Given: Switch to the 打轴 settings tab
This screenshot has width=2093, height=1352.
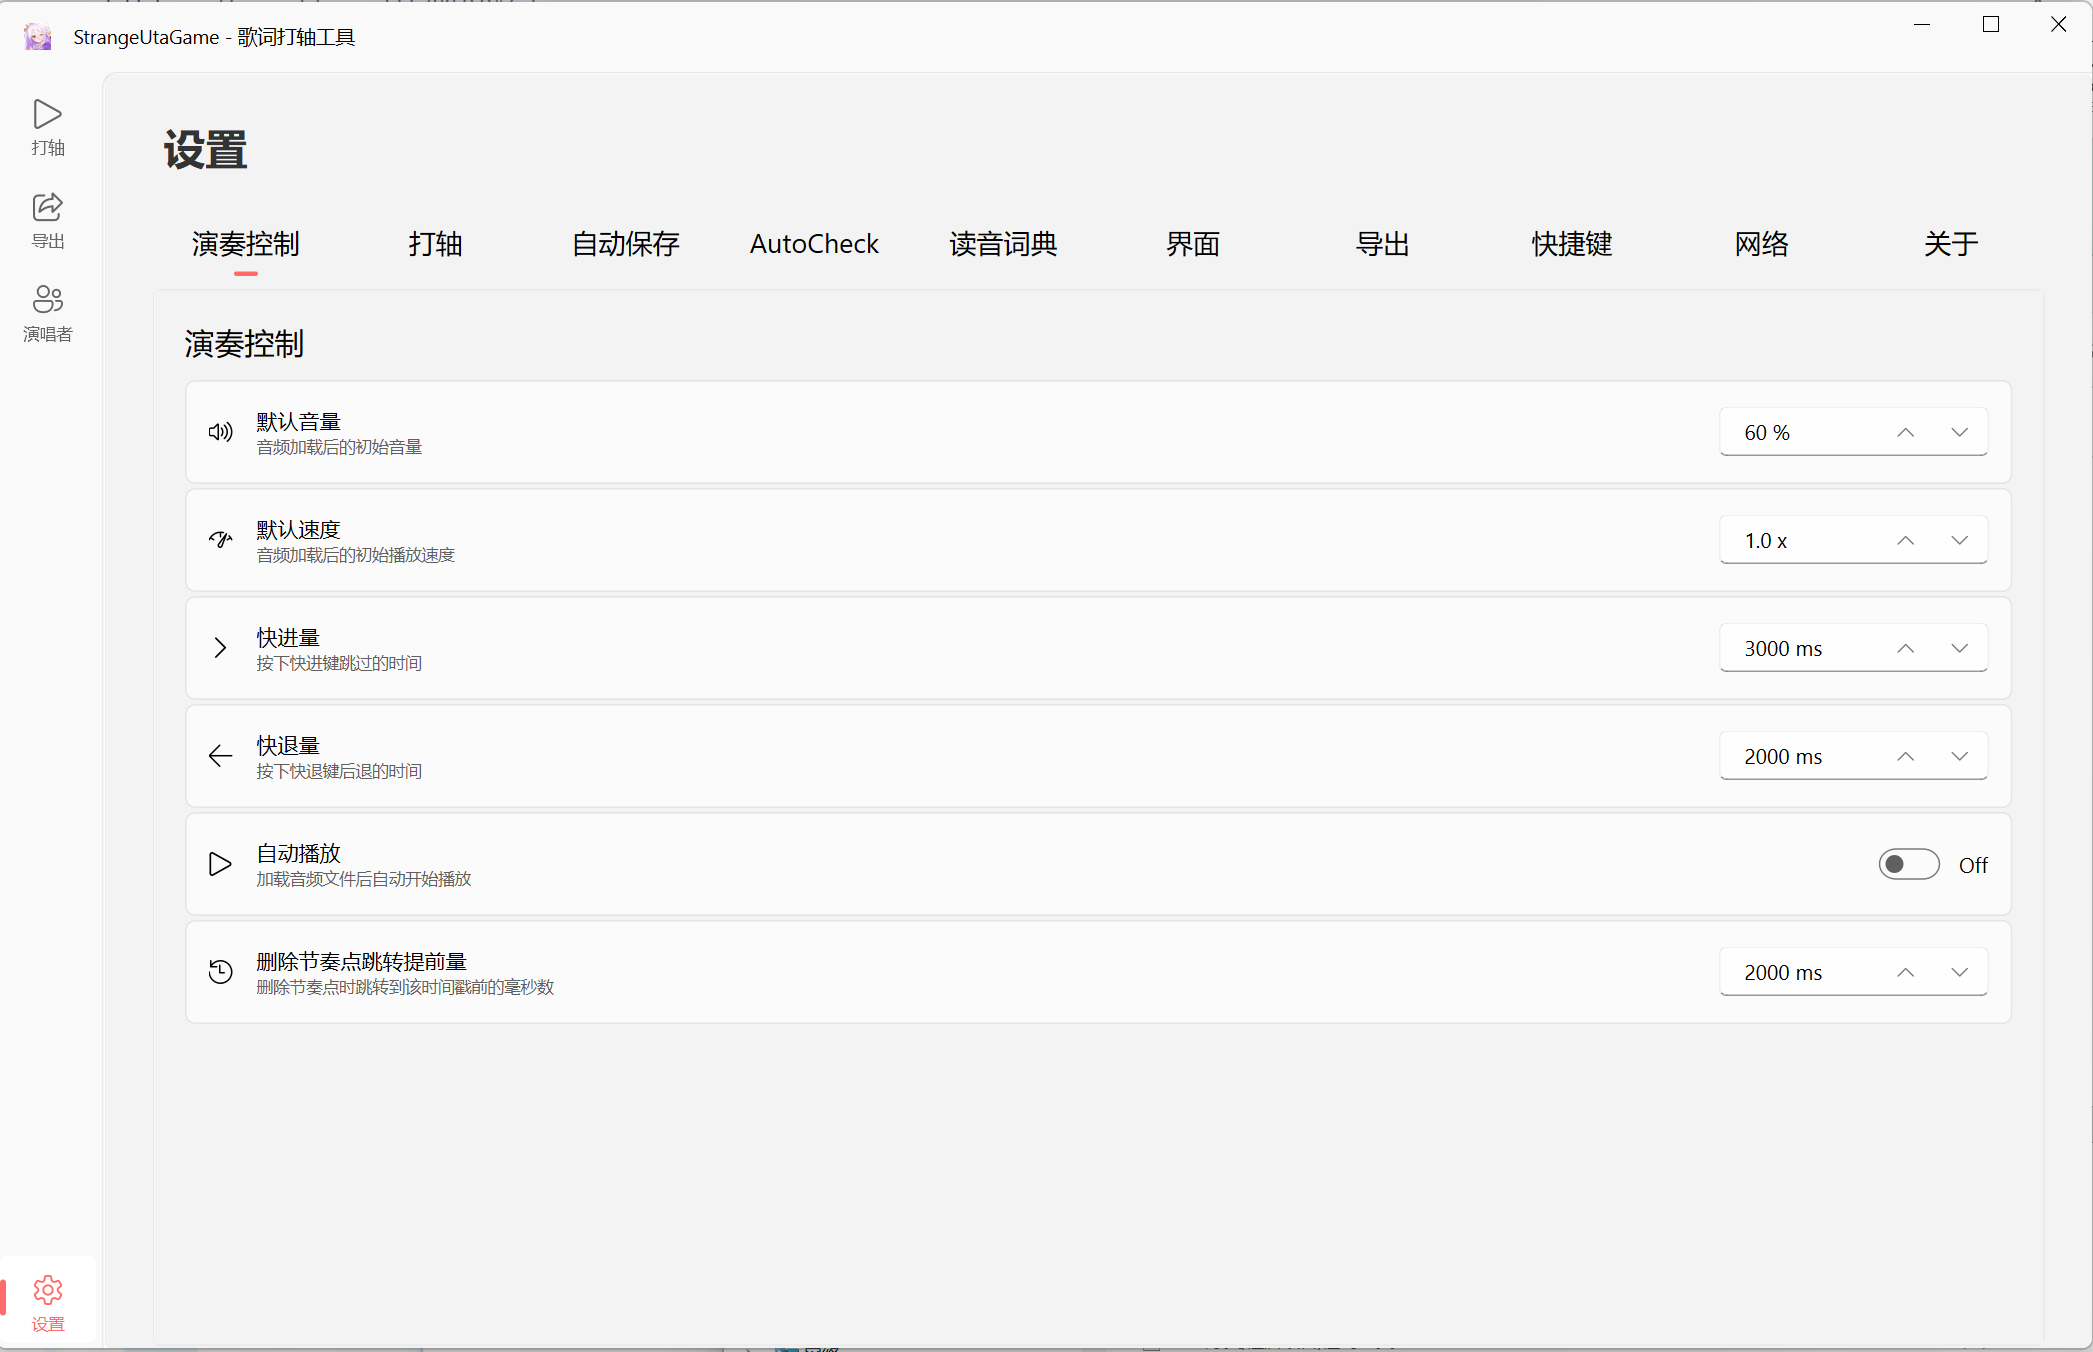Looking at the screenshot, I should point(435,244).
